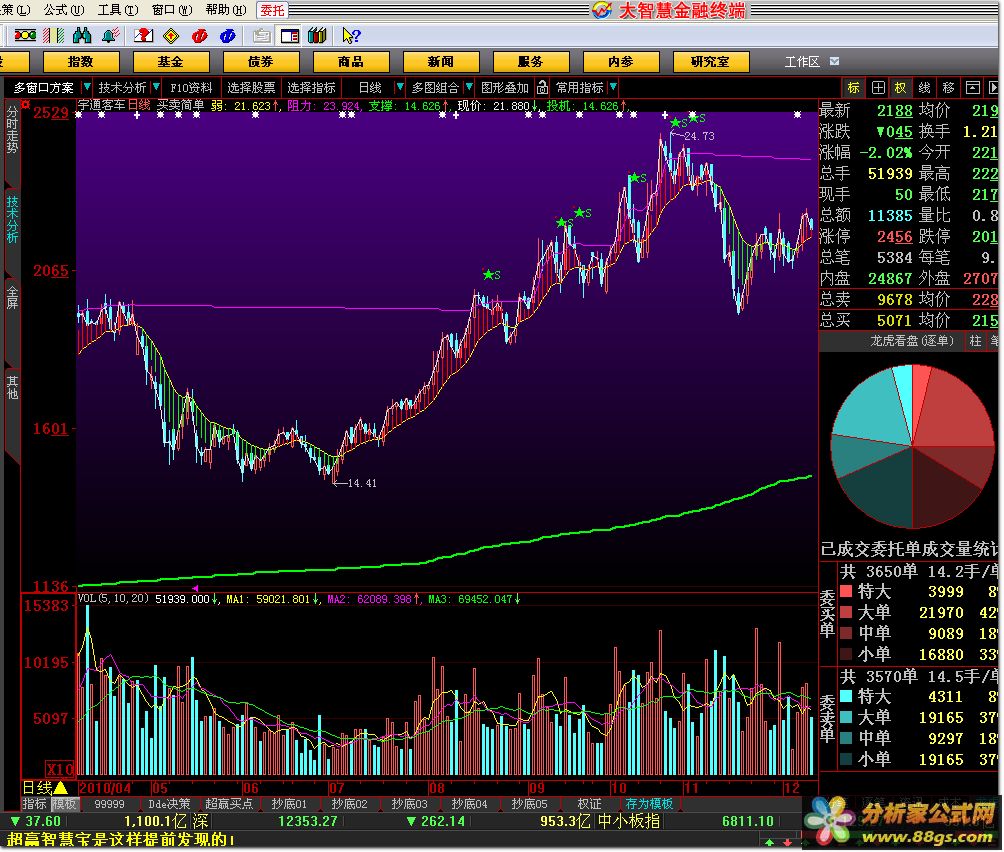The image size is (1004, 852).
Task: Select the 99999 template tab
Action: pyautogui.click(x=109, y=804)
